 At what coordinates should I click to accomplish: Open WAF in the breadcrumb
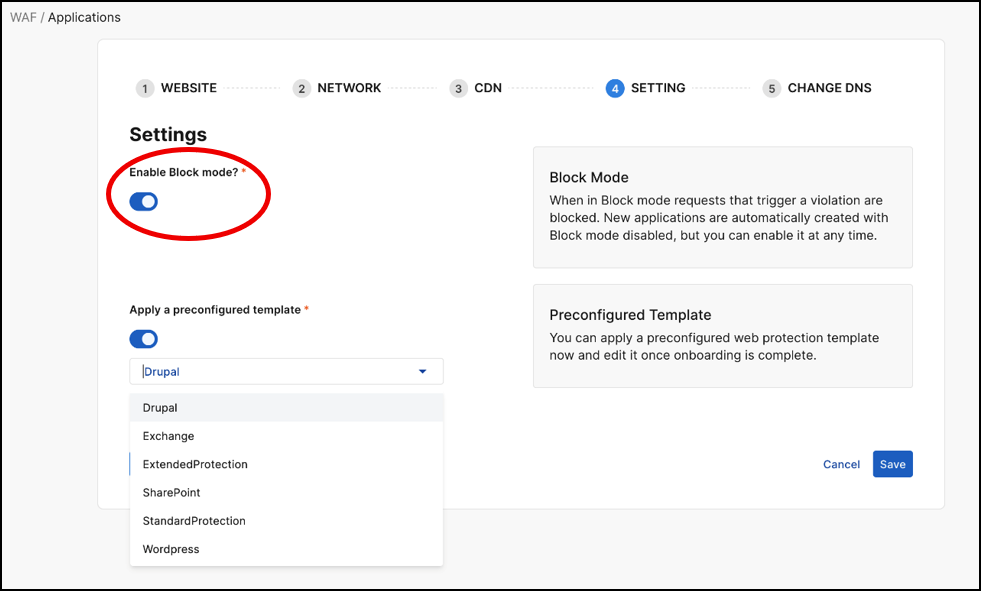tap(22, 17)
